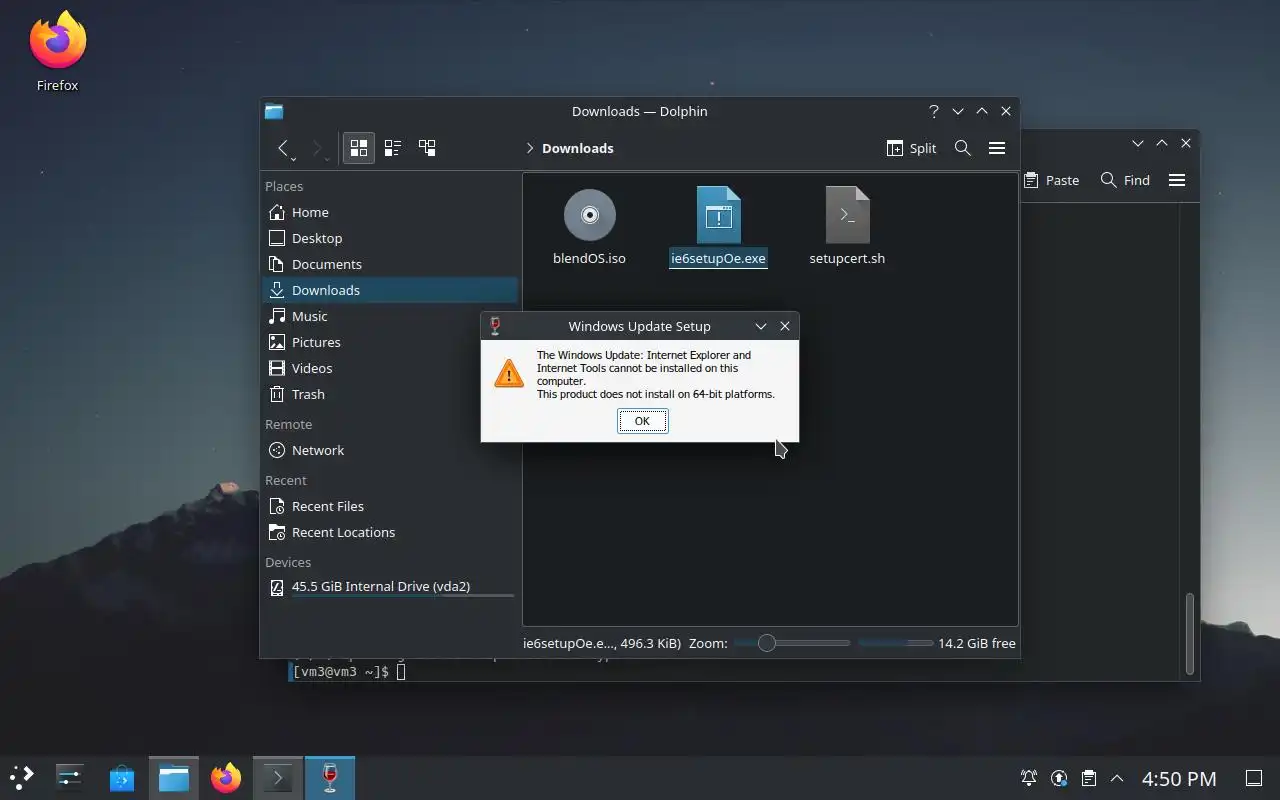Minimize the Windows Update Setup dialog
Viewport: 1280px width, 800px height.
(x=761, y=326)
